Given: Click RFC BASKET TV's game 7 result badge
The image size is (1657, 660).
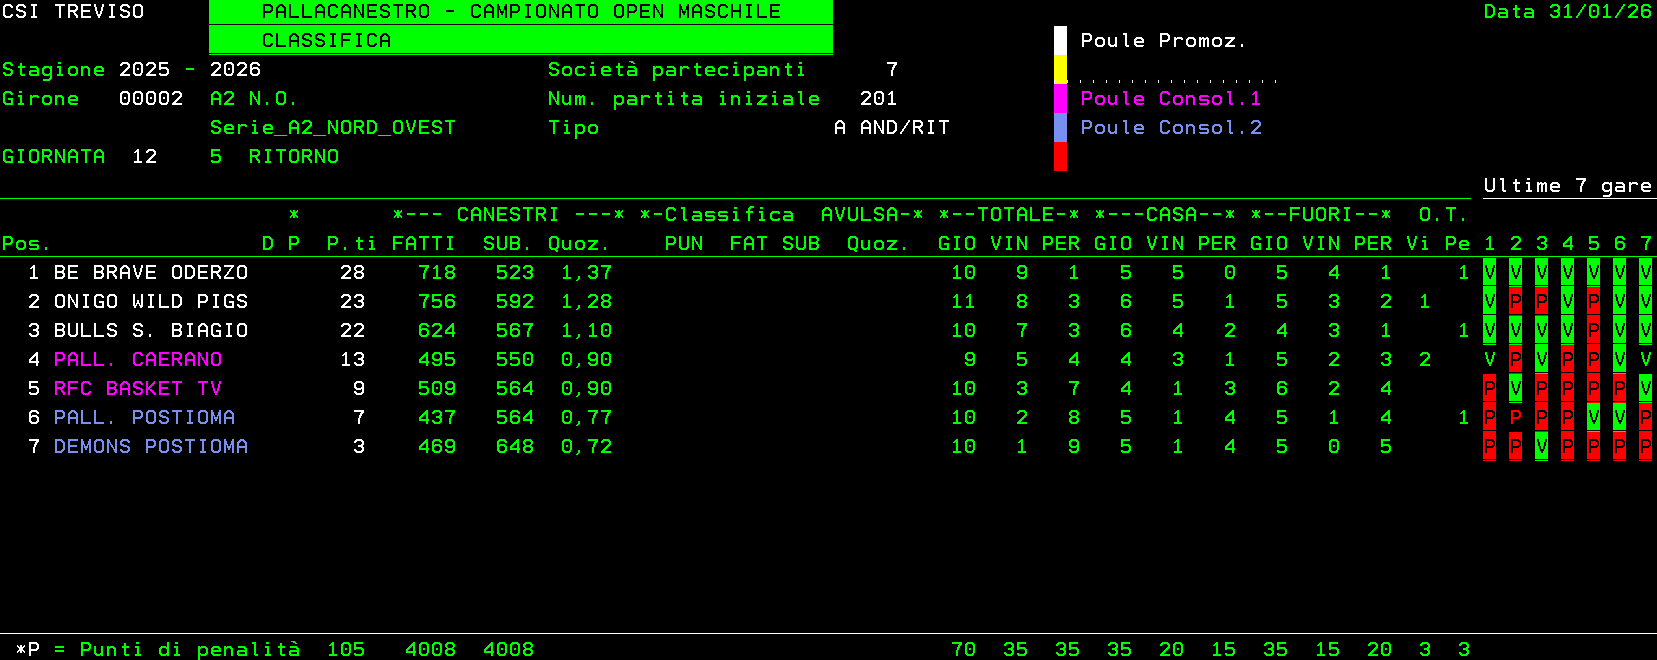Looking at the screenshot, I should point(1645,388).
